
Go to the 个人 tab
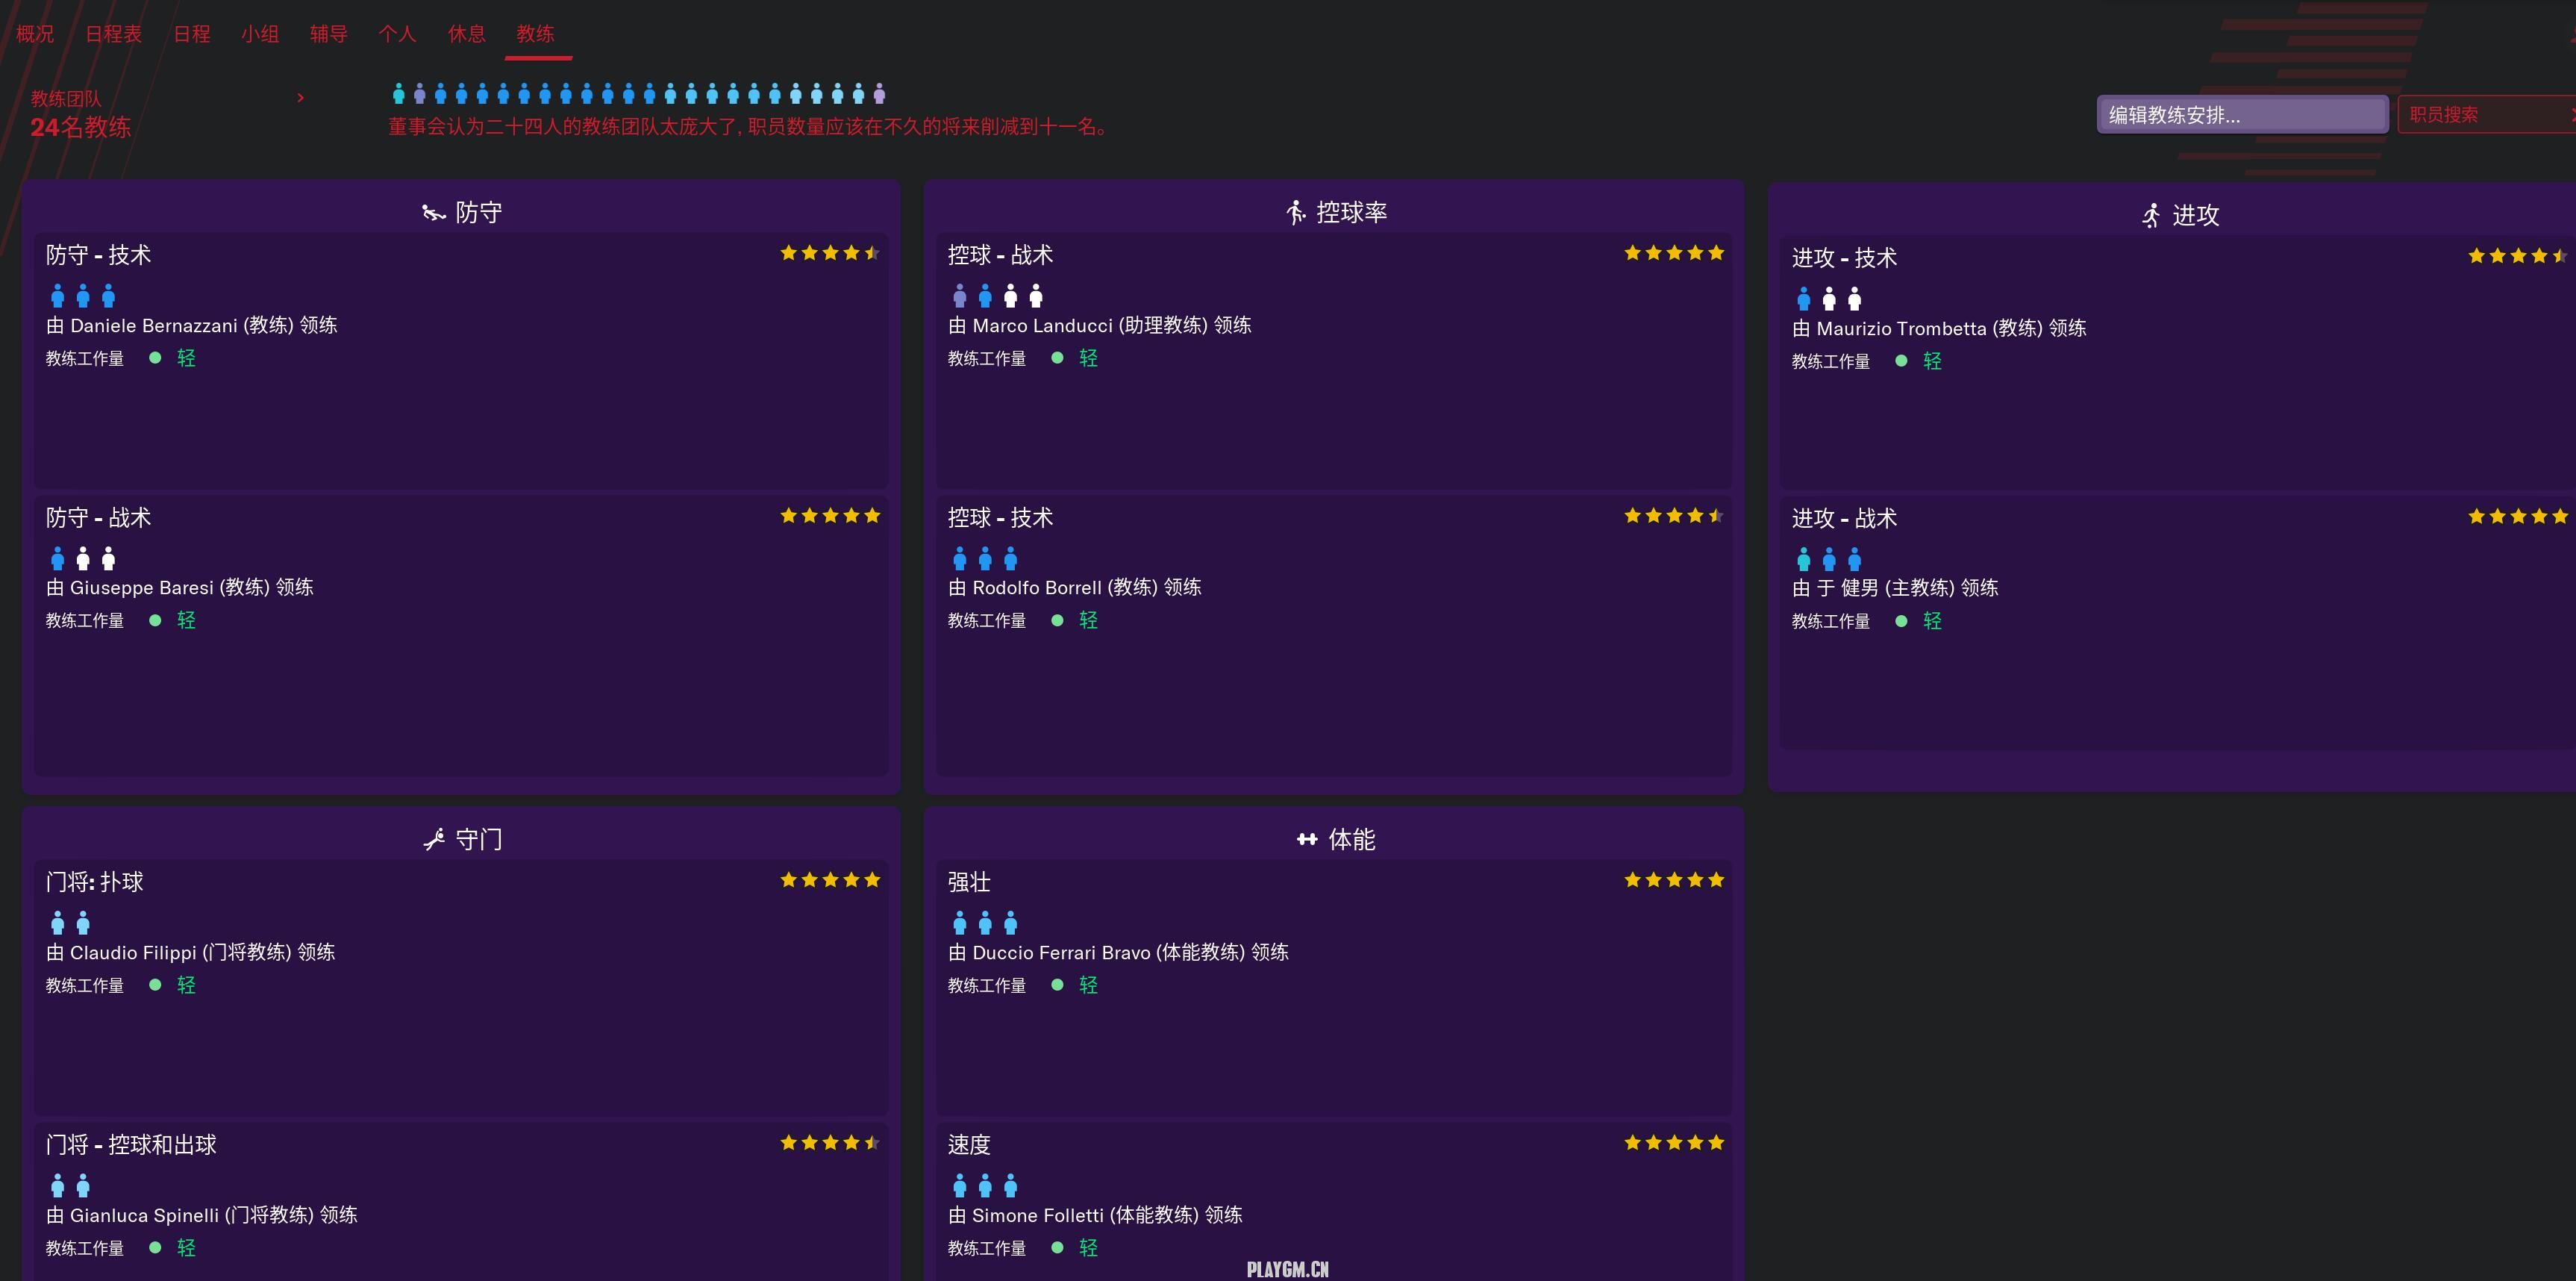[x=397, y=34]
